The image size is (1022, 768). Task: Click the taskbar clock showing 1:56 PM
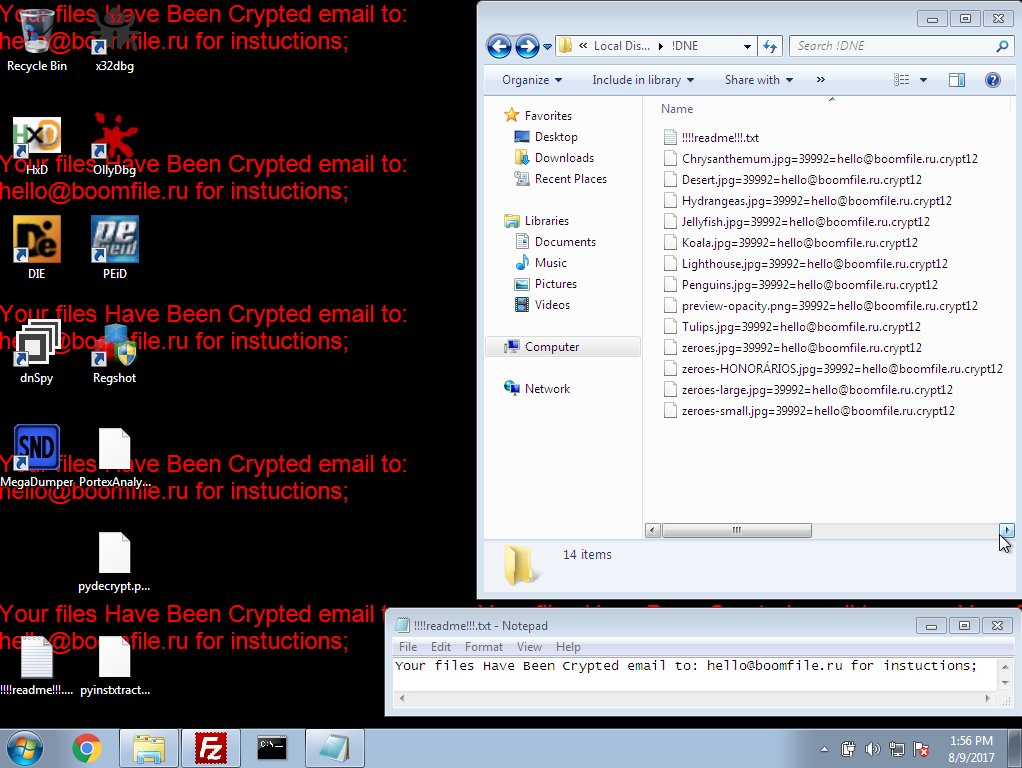(971, 749)
